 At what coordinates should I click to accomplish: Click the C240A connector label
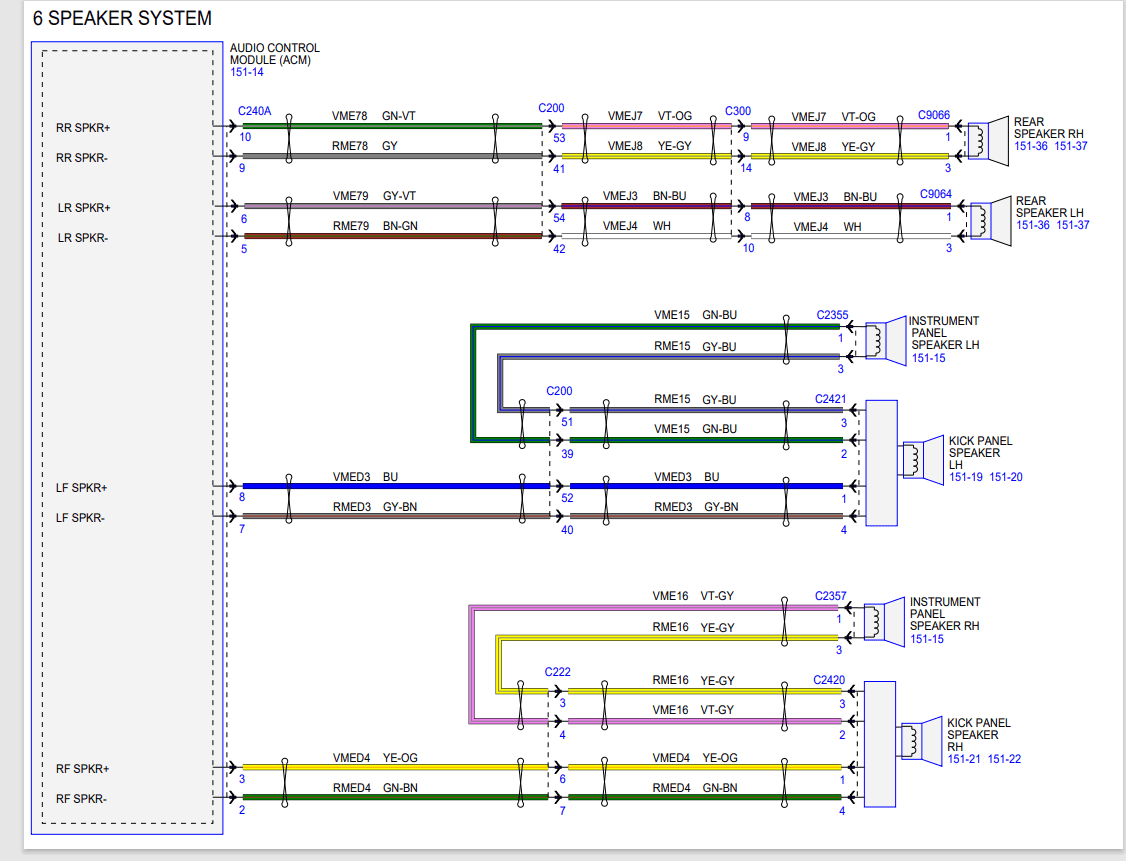[254, 111]
